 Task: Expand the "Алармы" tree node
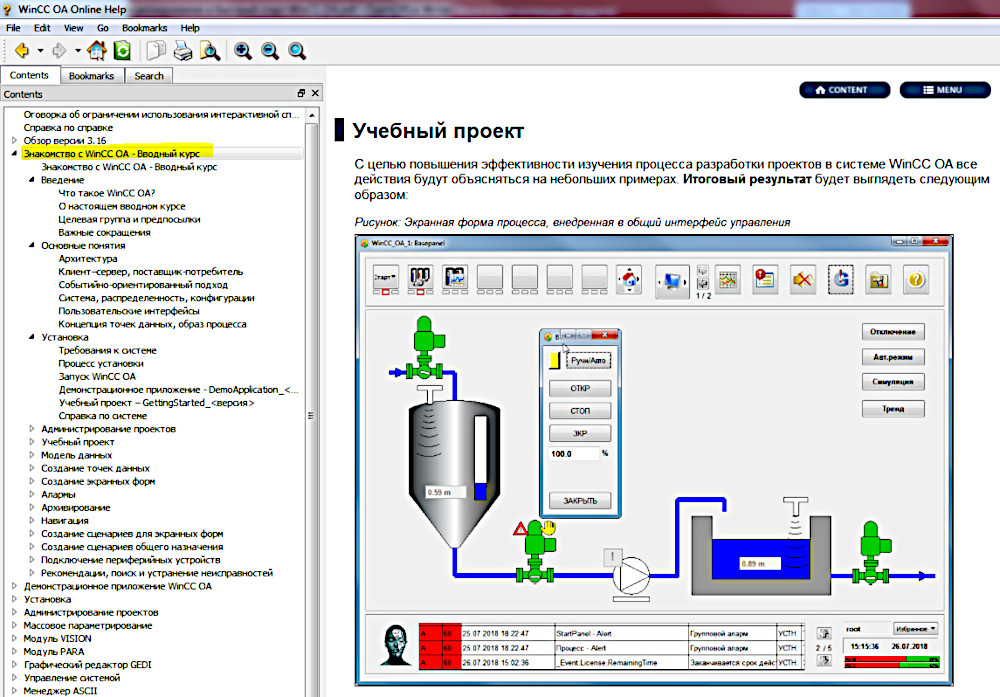31,494
